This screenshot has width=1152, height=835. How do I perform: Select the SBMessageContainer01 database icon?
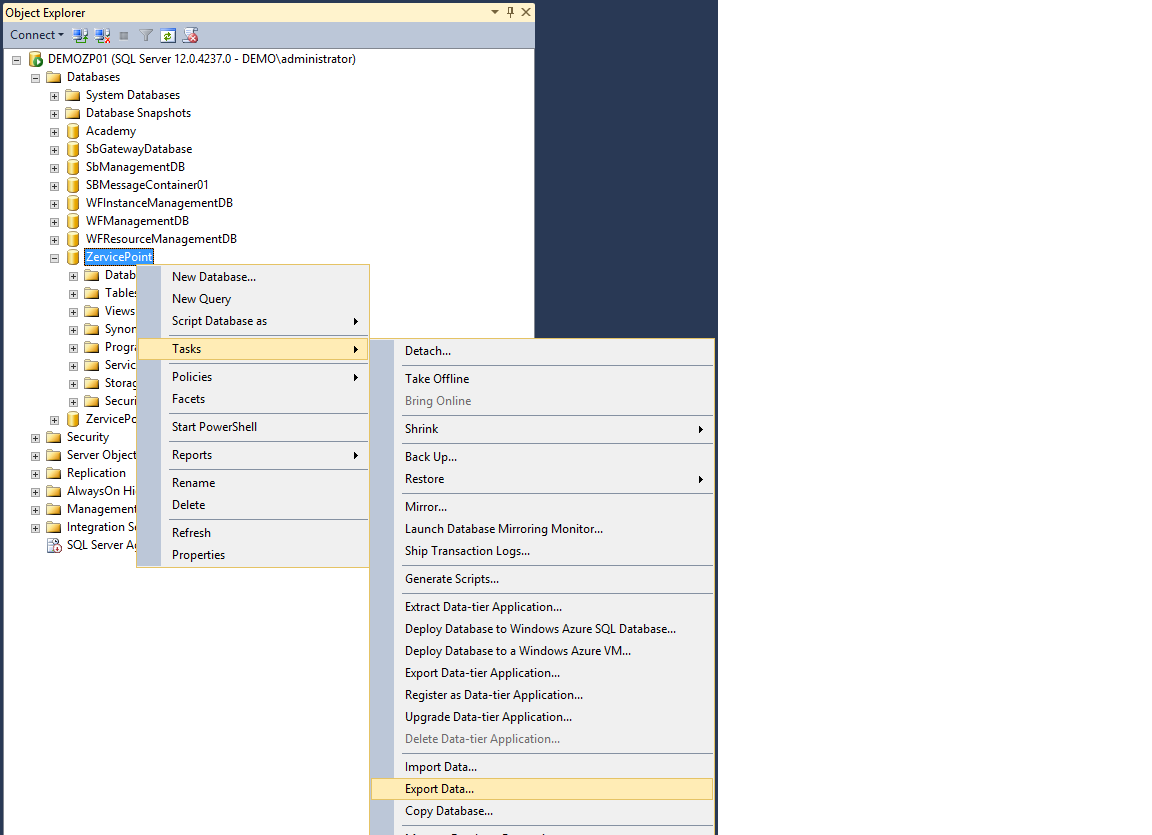(72, 184)
